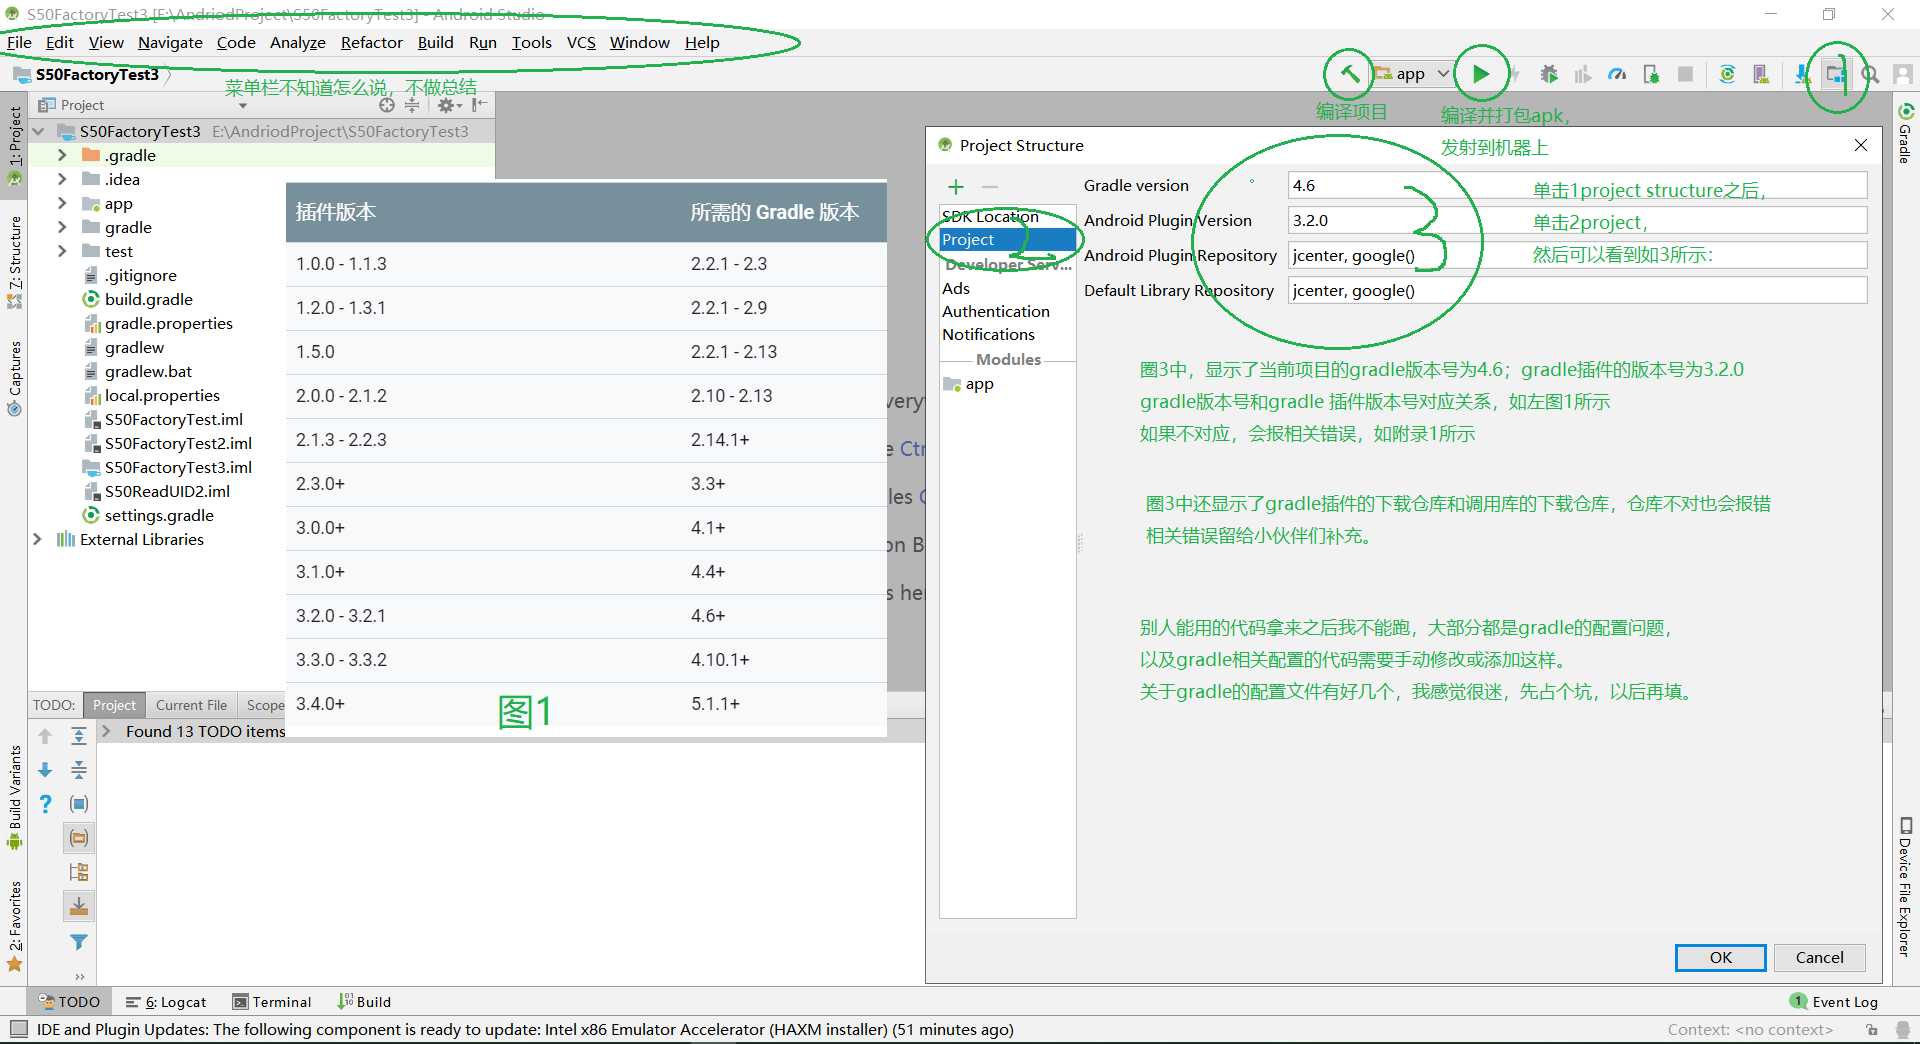The height and width of the screenshot is (1044, 1920).
Task: Collapse the S50FactoryTest3 root node
Action: click(x=38, y=131)
